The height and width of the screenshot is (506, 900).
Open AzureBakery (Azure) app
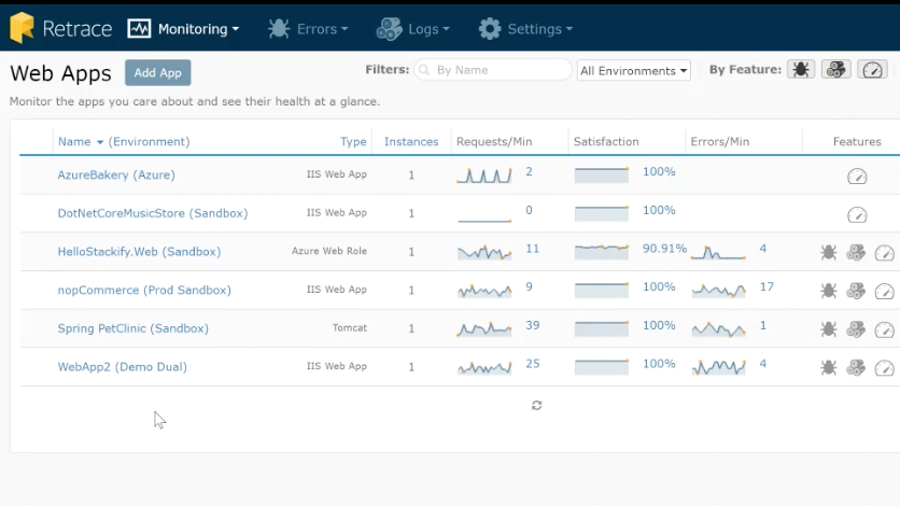tap(116, 175)
